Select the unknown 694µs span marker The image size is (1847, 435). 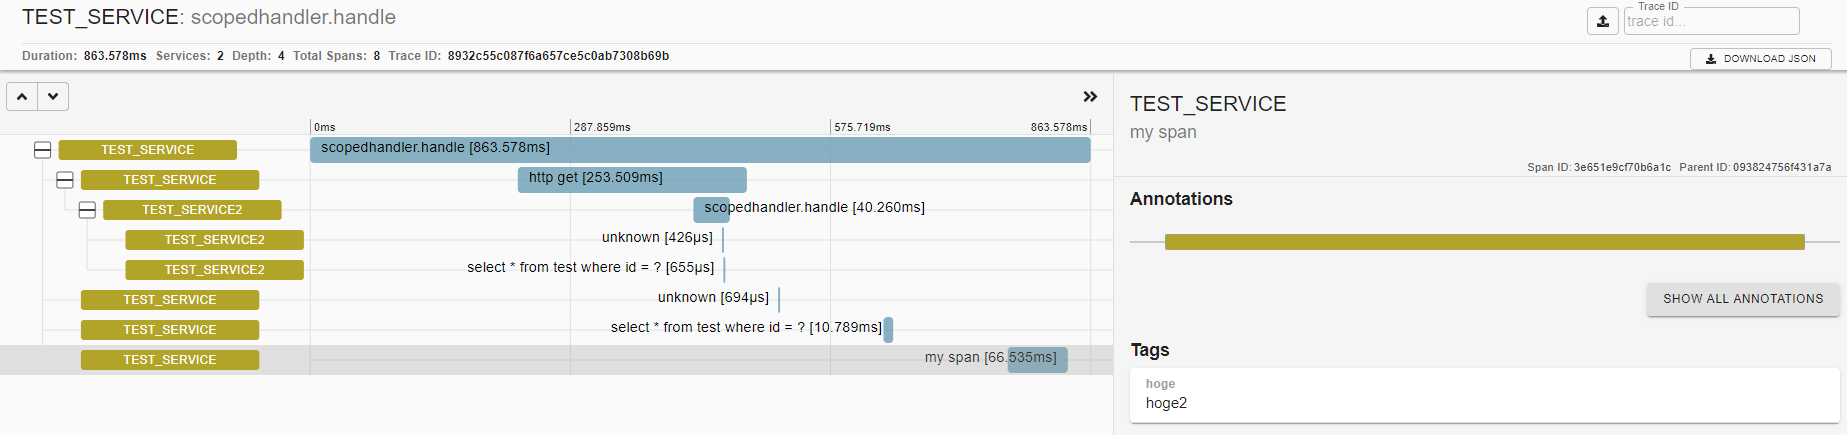779,300
